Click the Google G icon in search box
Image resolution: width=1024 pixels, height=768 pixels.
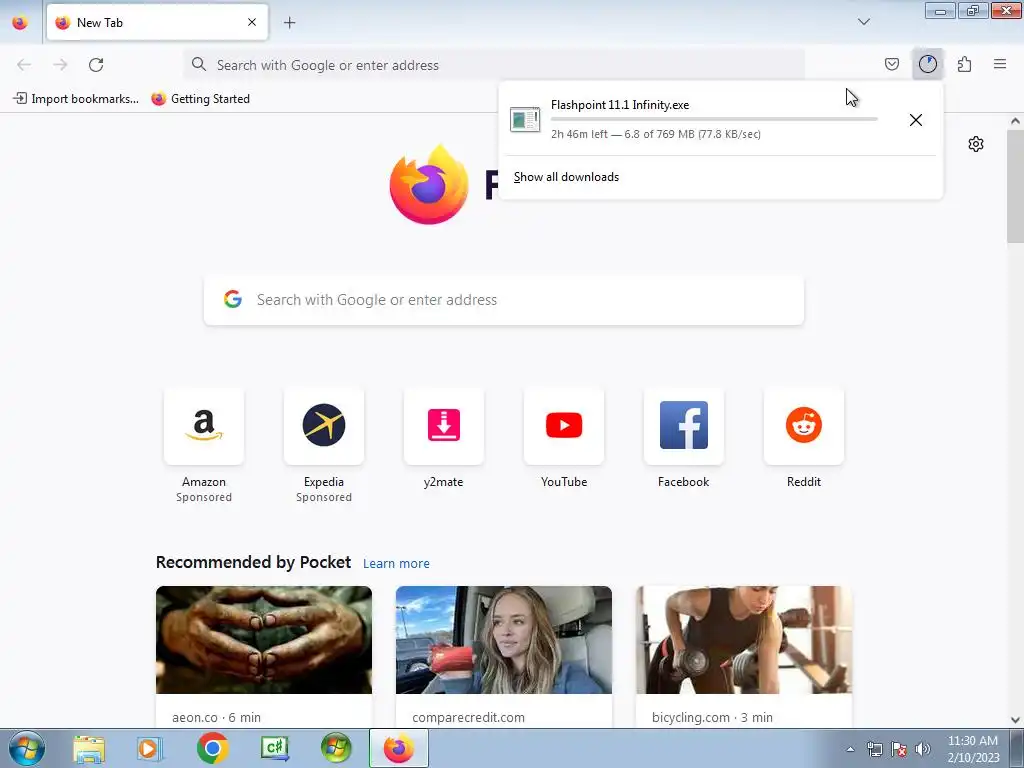click(233, 299)
